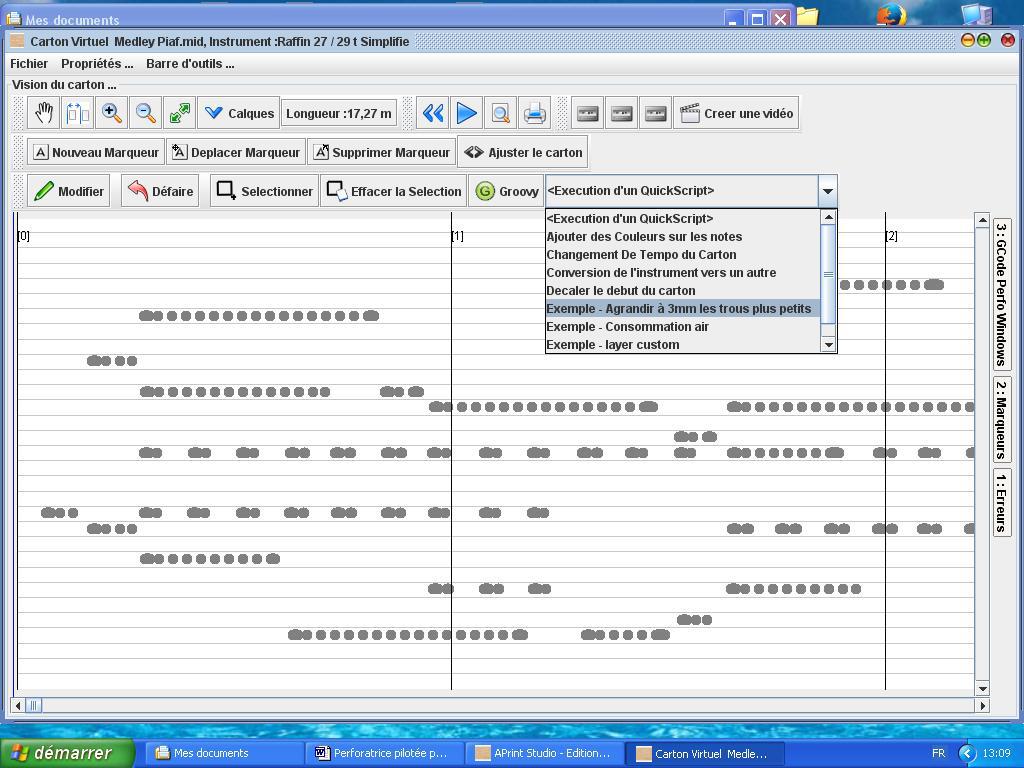Expand the QuickScript combo box arrow
This screenshot has width=1024, height=768.
(827, 191)
